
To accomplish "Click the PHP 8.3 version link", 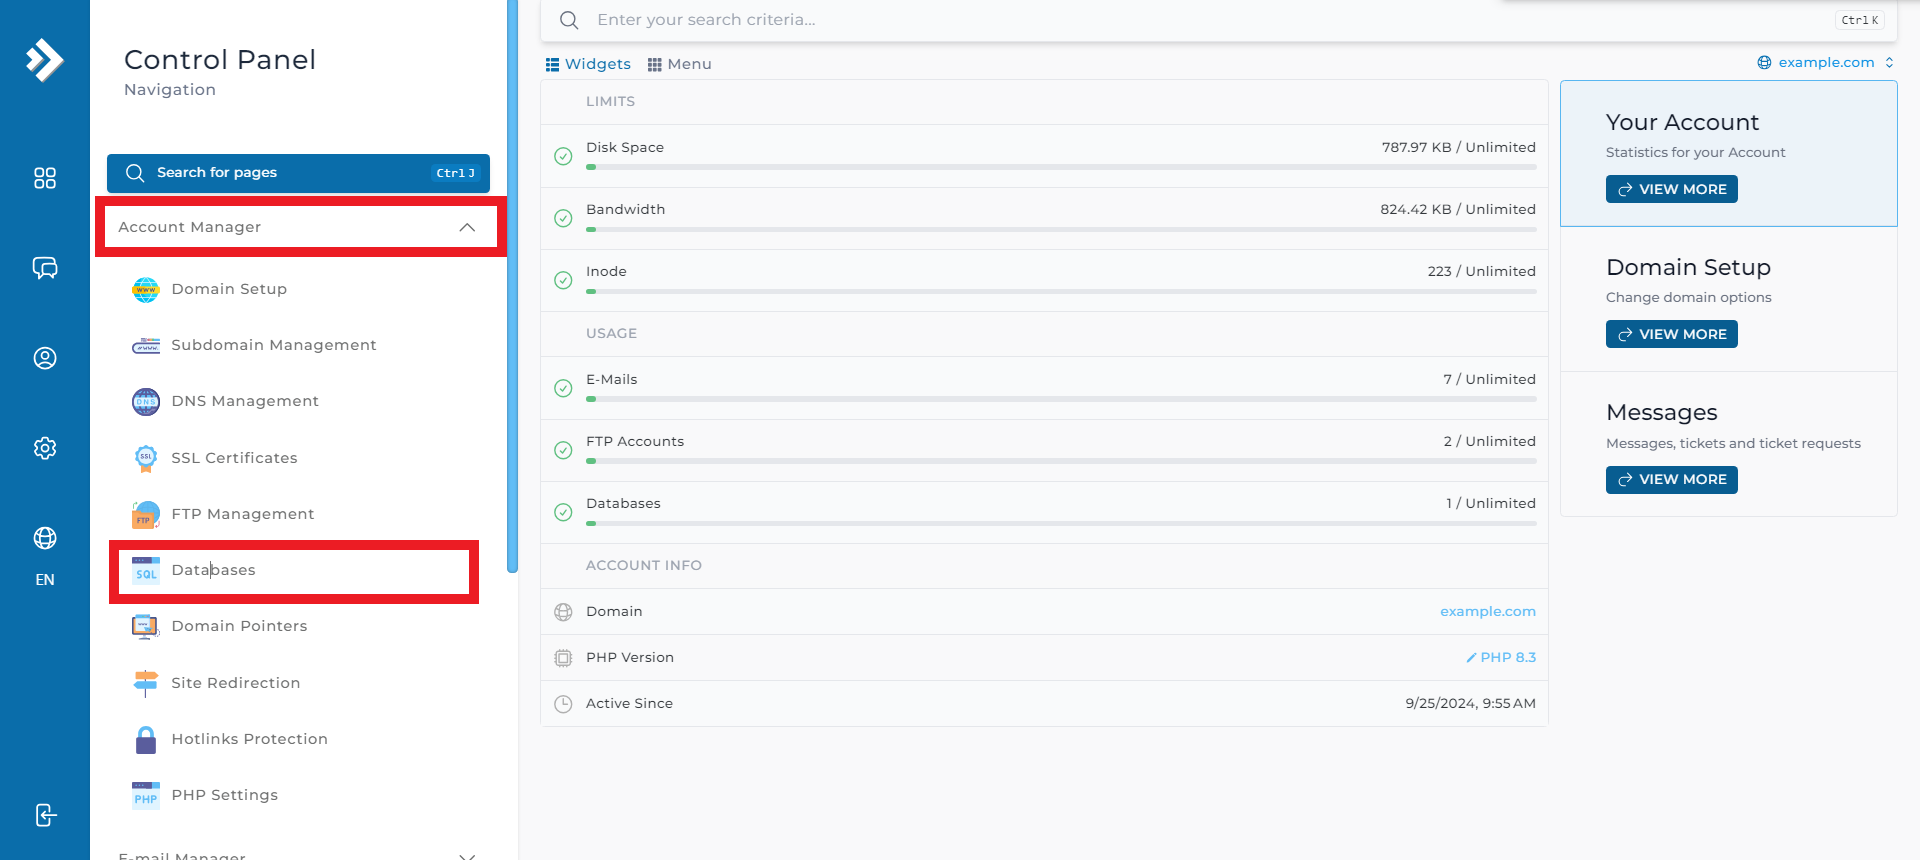I will (1501, 657).
